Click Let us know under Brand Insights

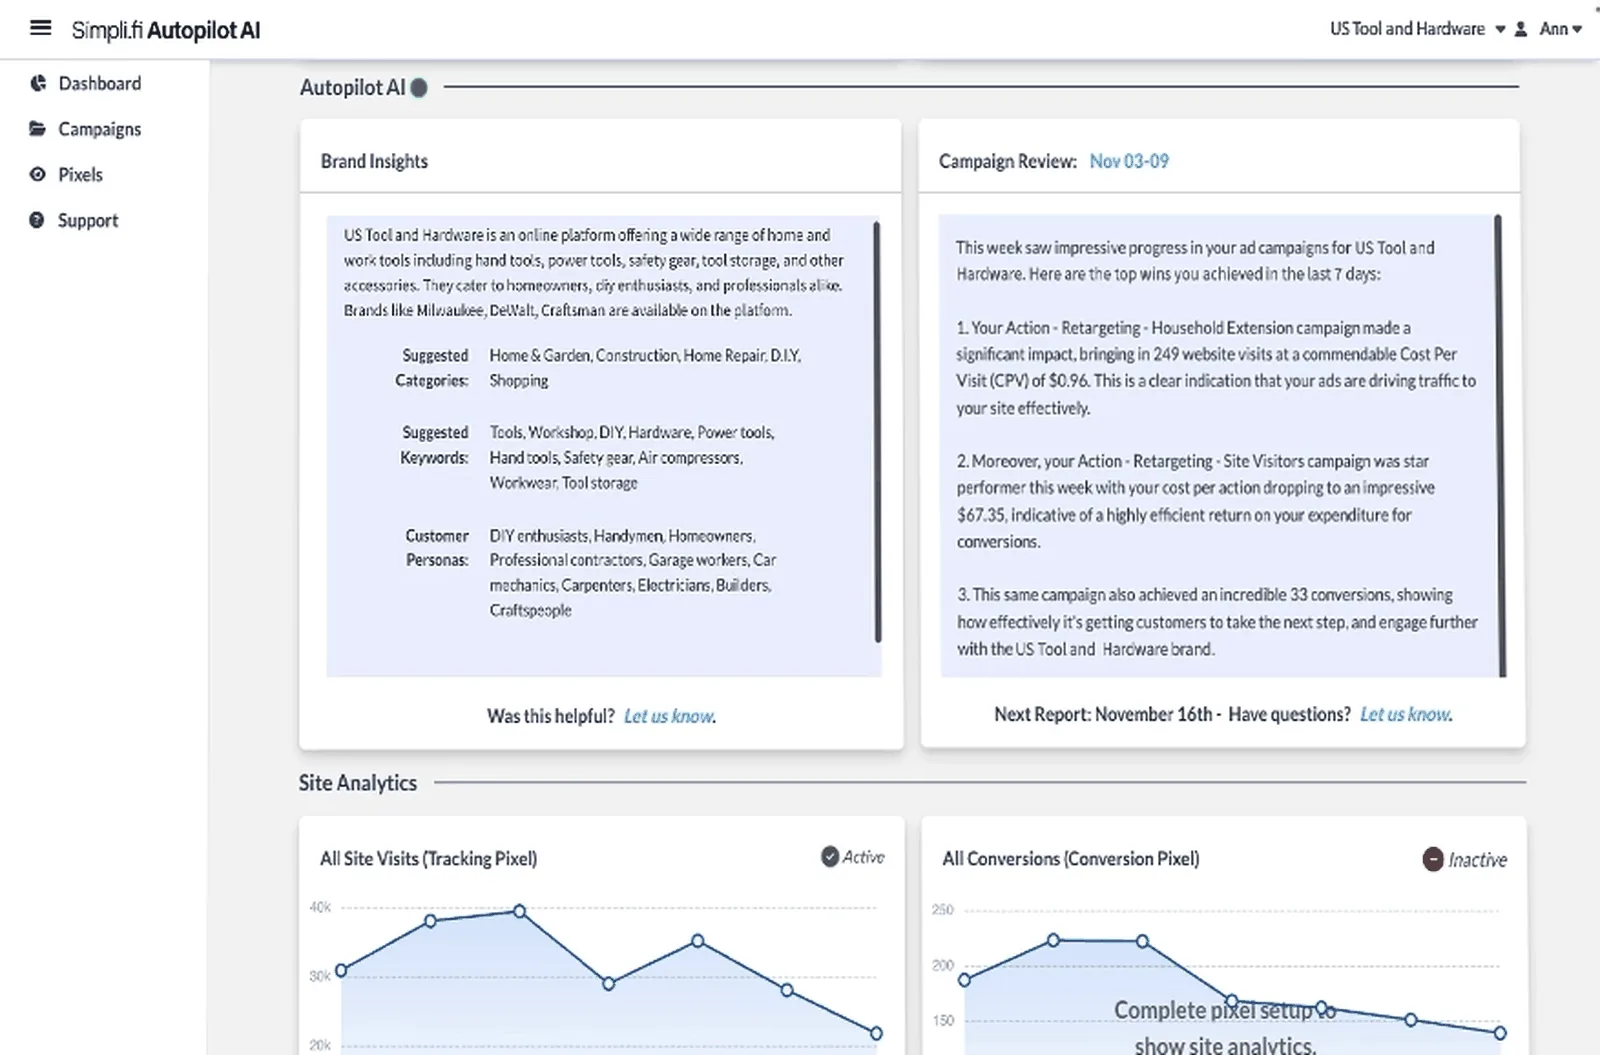point(669,716)
